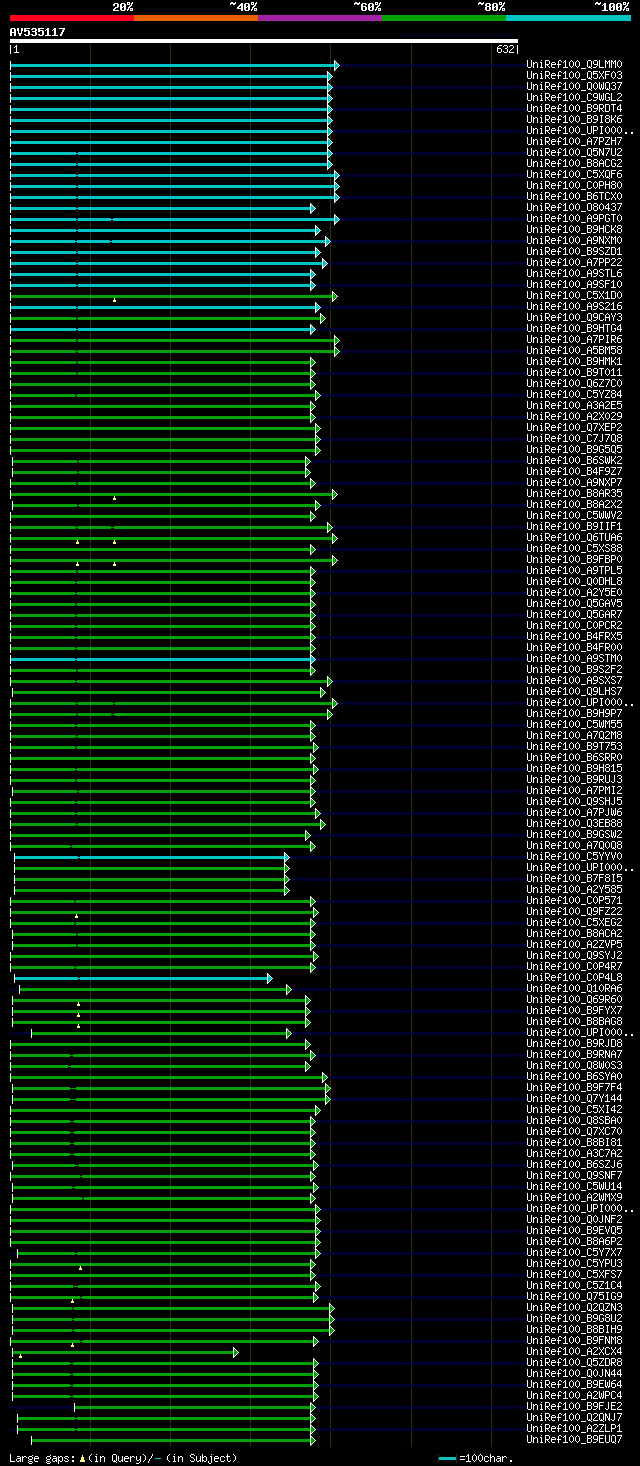This screenshot has height=1466, width=640.
Task: Select hit label UniRef100_Q7Y144
Action: (574, 1099)
